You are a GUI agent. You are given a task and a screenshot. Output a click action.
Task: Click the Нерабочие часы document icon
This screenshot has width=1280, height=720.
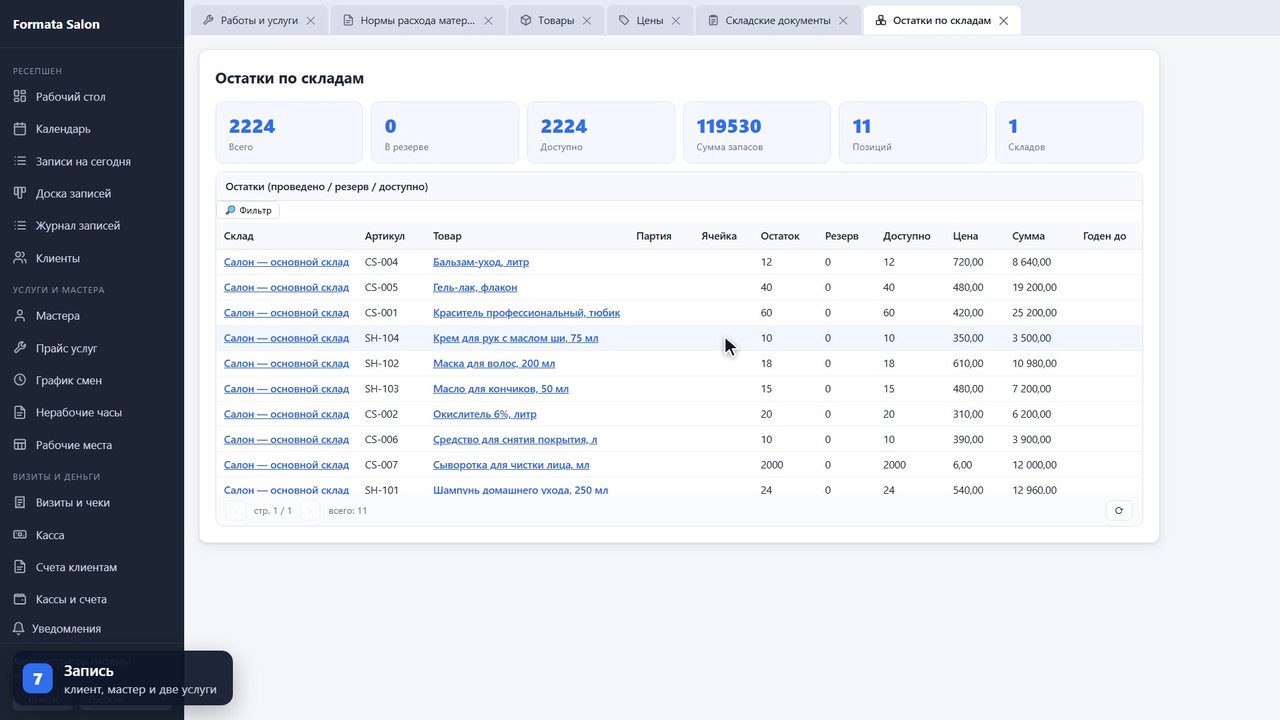[x=19, y=412]
